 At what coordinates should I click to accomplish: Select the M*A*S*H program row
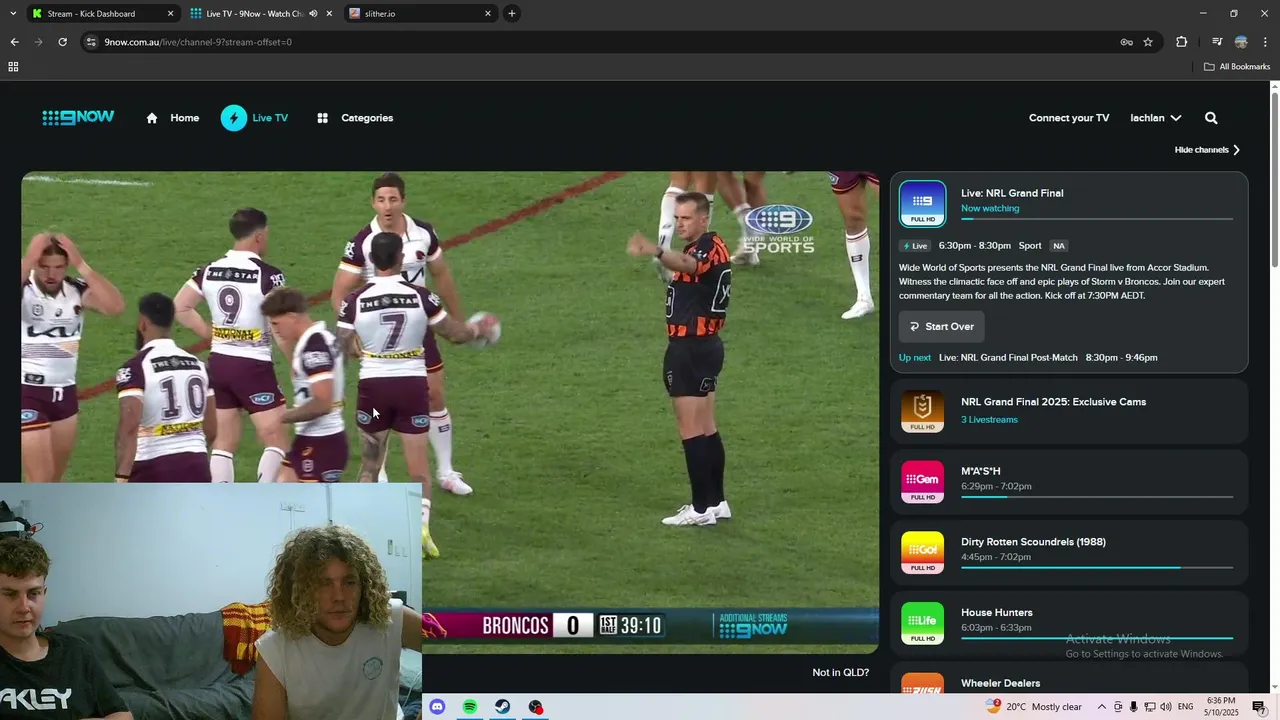click(1069, 481)
